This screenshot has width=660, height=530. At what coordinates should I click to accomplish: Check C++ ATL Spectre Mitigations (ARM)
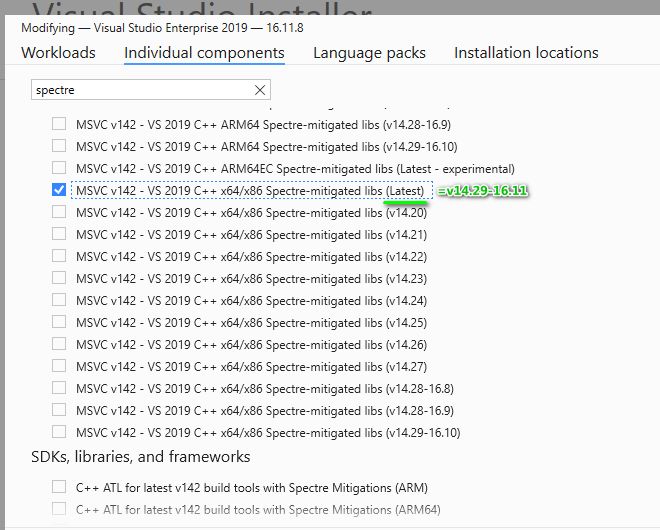coord(59,487)
